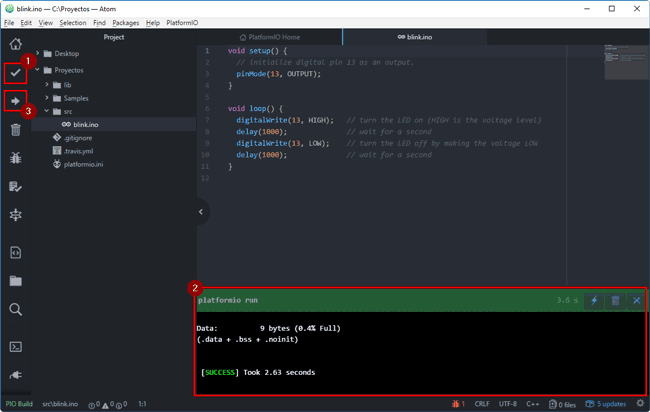This screenshot has width=650, height=412.
Task: Switch to the PlatformIO Home tab
Action: tap(269, 37)
